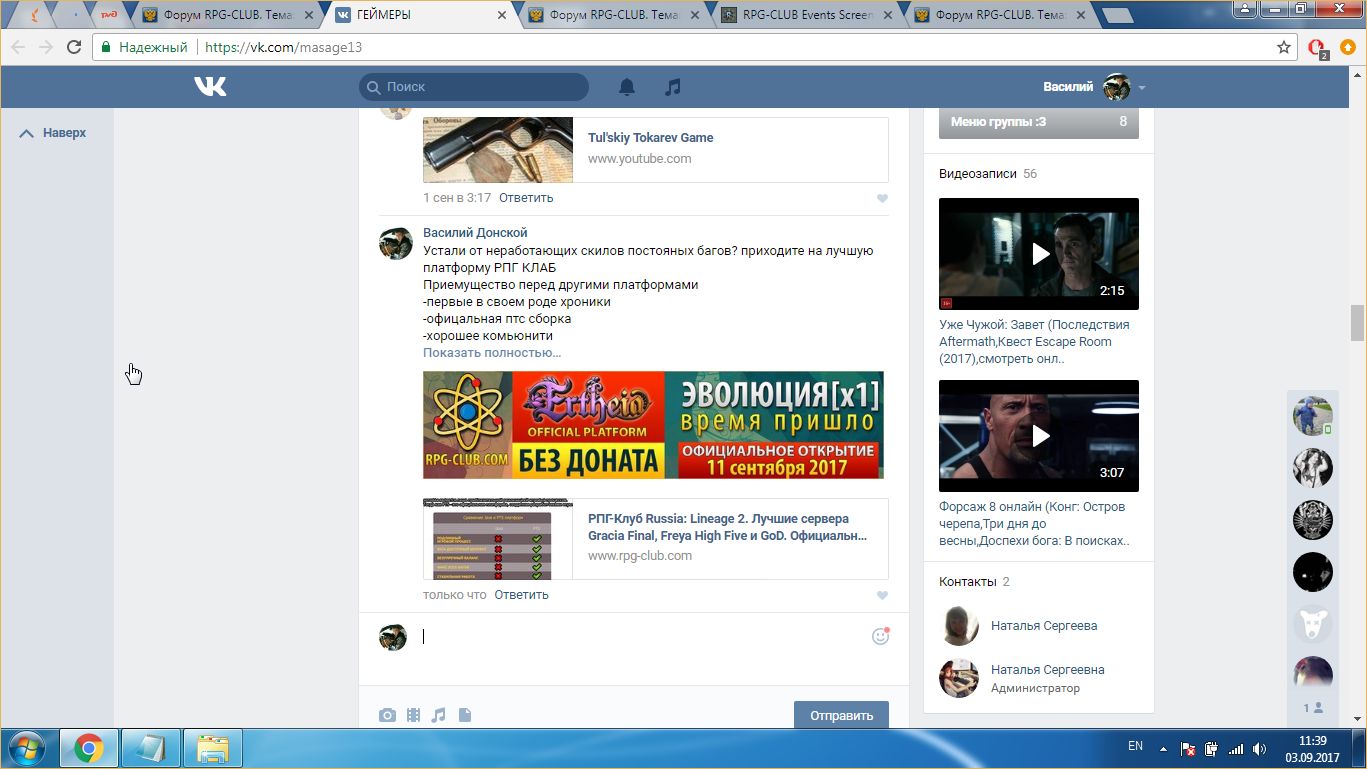The height and width of the screenshot is (769, 1367).
Task: Open friends online counter icon in chat sidebar
Action: pyautogui.click(x=1313, y=708)
